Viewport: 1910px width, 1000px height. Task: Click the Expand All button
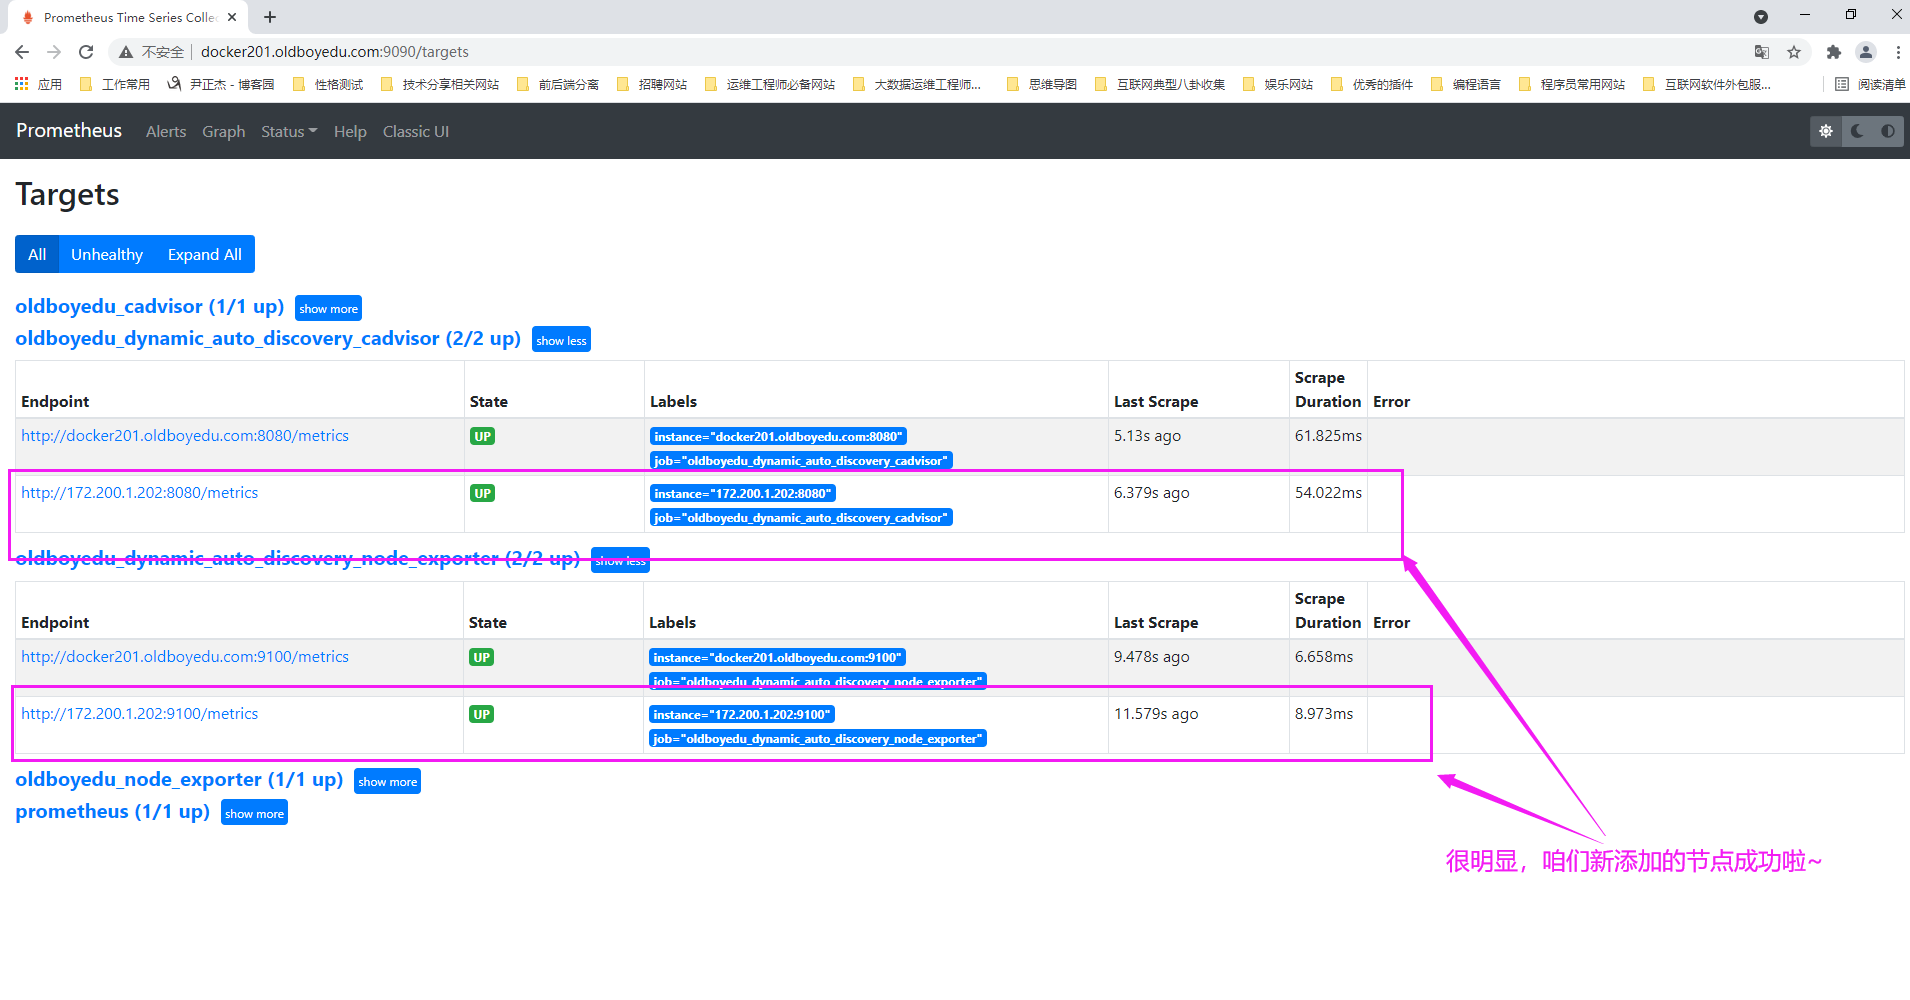(x=205, y=254)
